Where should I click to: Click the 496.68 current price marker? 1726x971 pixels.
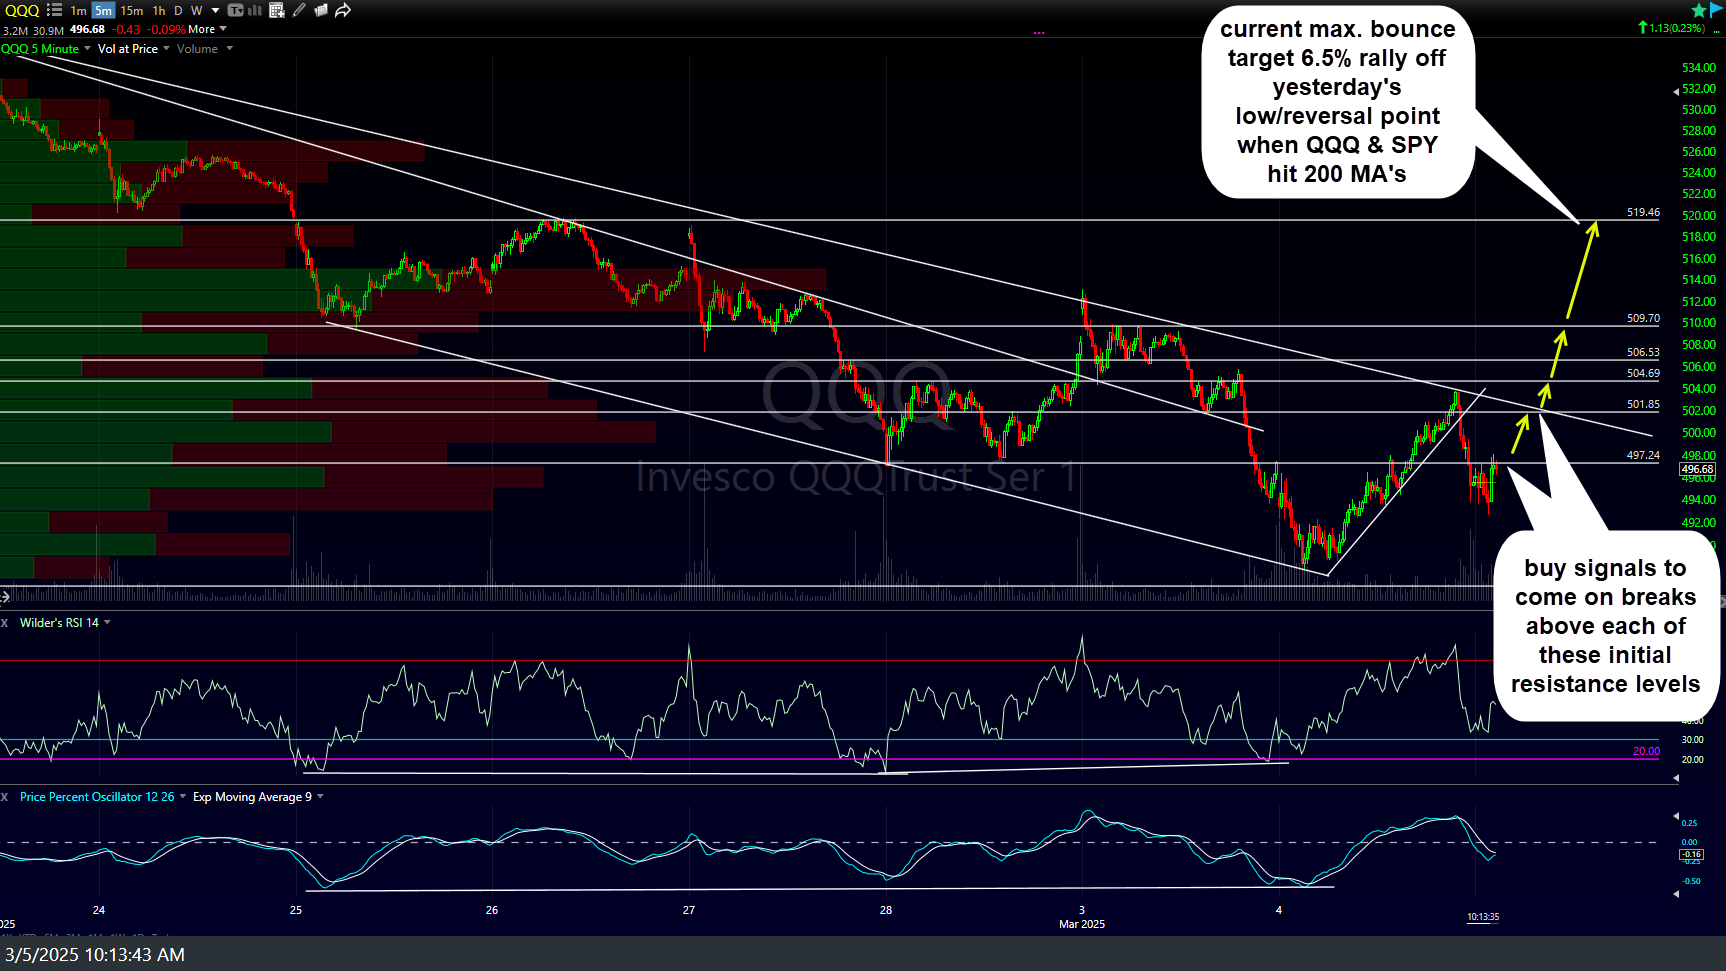pos(1697,469)
